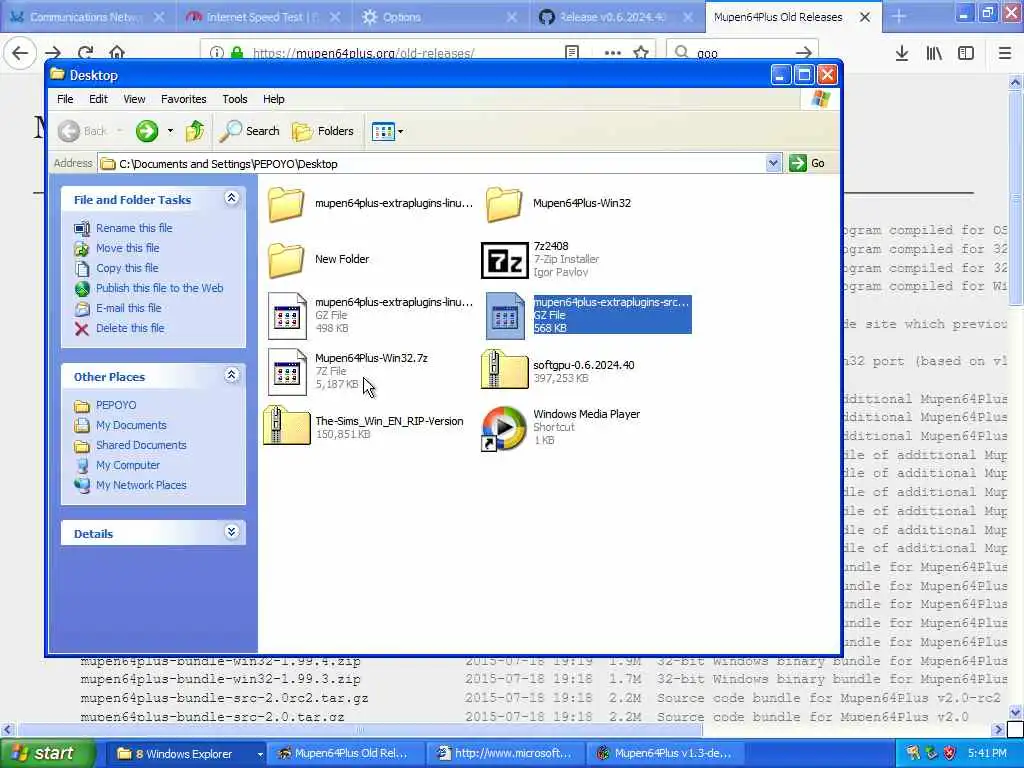
Task: Click the Firefox search box
Action: coord(742,53)
